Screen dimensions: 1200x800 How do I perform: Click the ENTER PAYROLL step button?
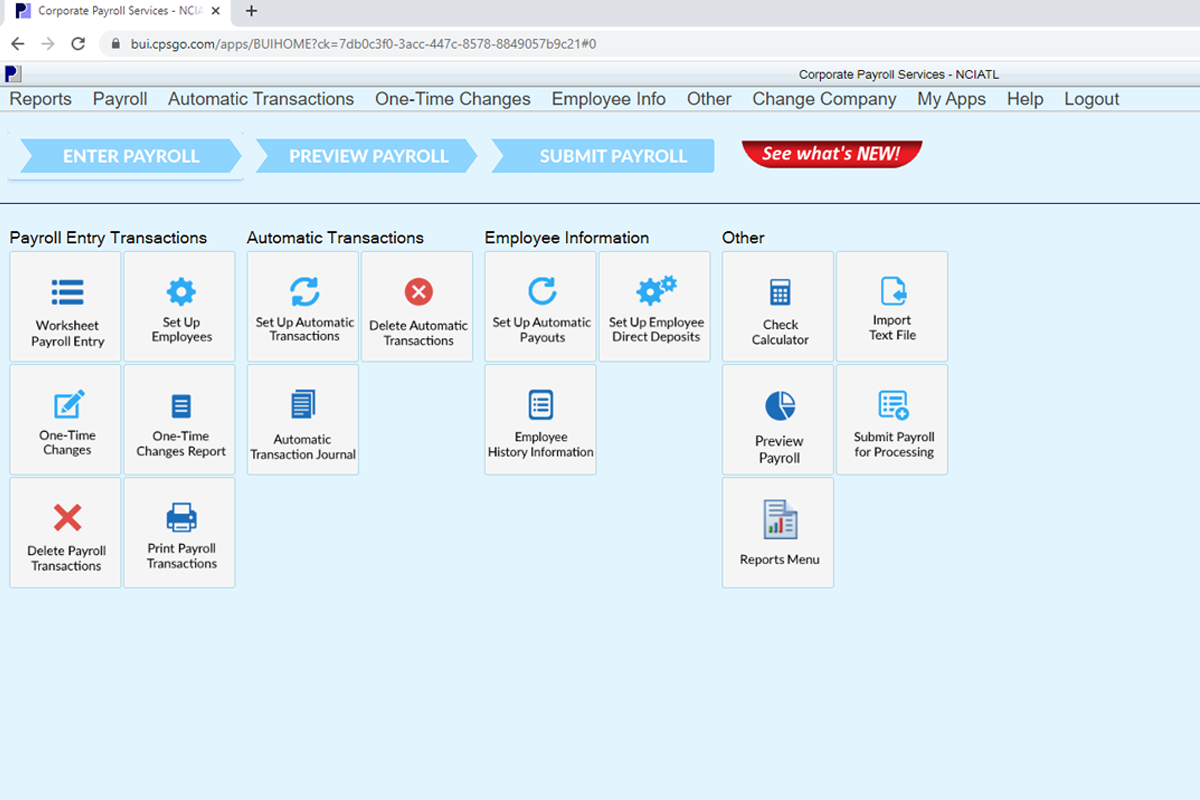point(126,156)
